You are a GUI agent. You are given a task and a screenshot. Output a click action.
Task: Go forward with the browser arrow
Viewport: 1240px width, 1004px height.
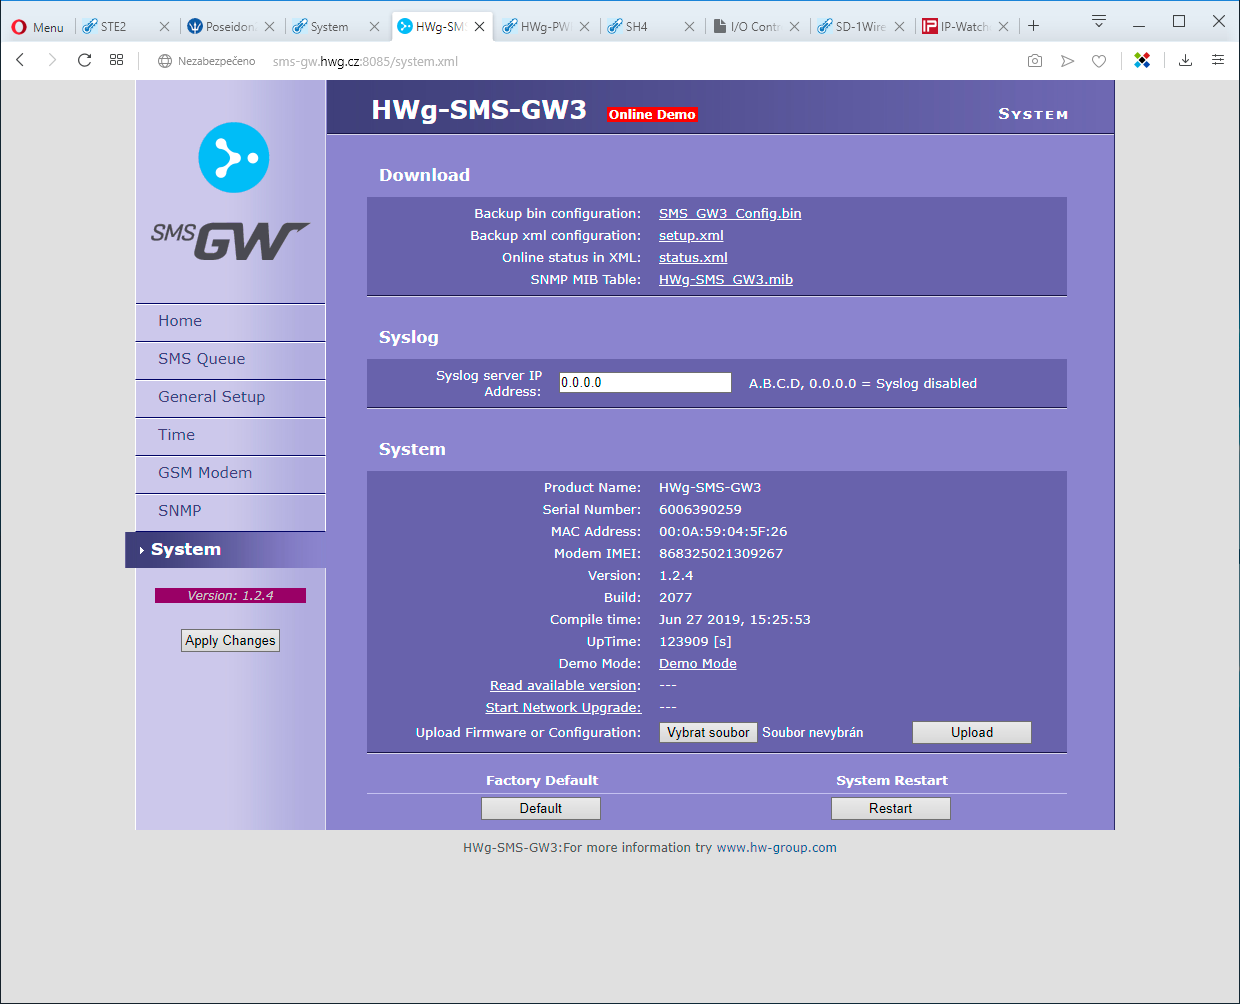pos(52,61)
